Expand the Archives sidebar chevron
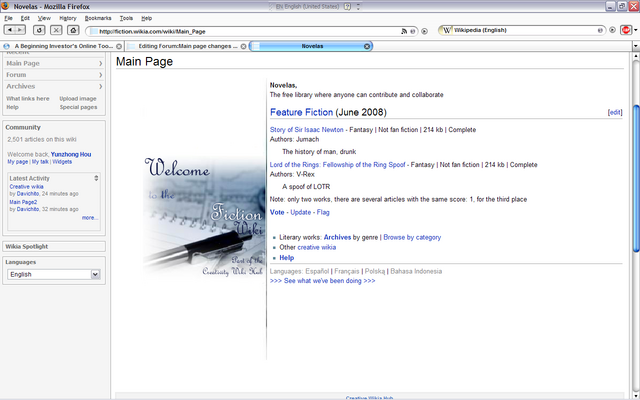 pyautogui.click(x=100, y=86)
